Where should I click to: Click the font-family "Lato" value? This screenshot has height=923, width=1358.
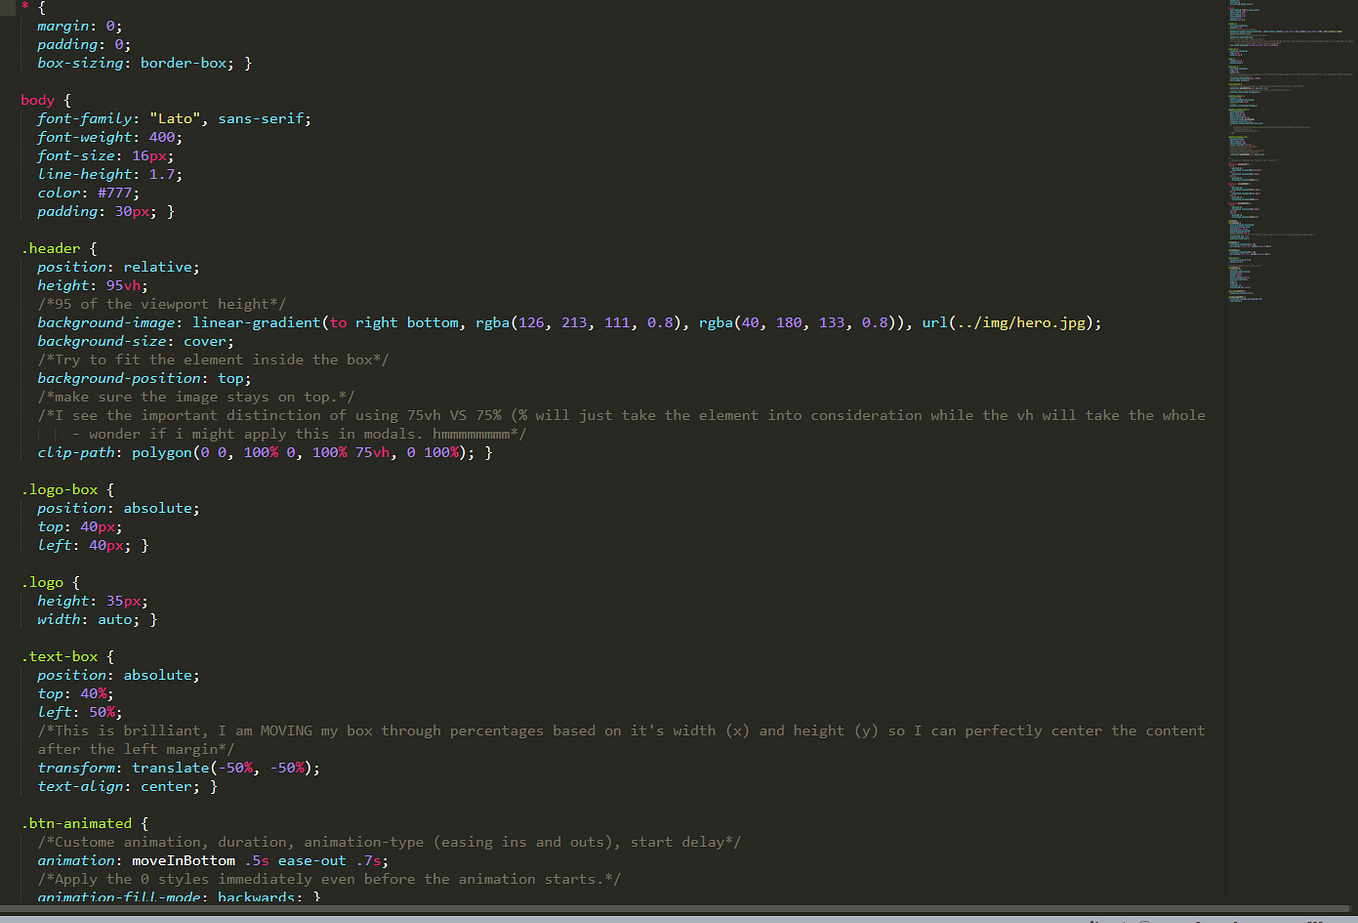click(174, 117)
